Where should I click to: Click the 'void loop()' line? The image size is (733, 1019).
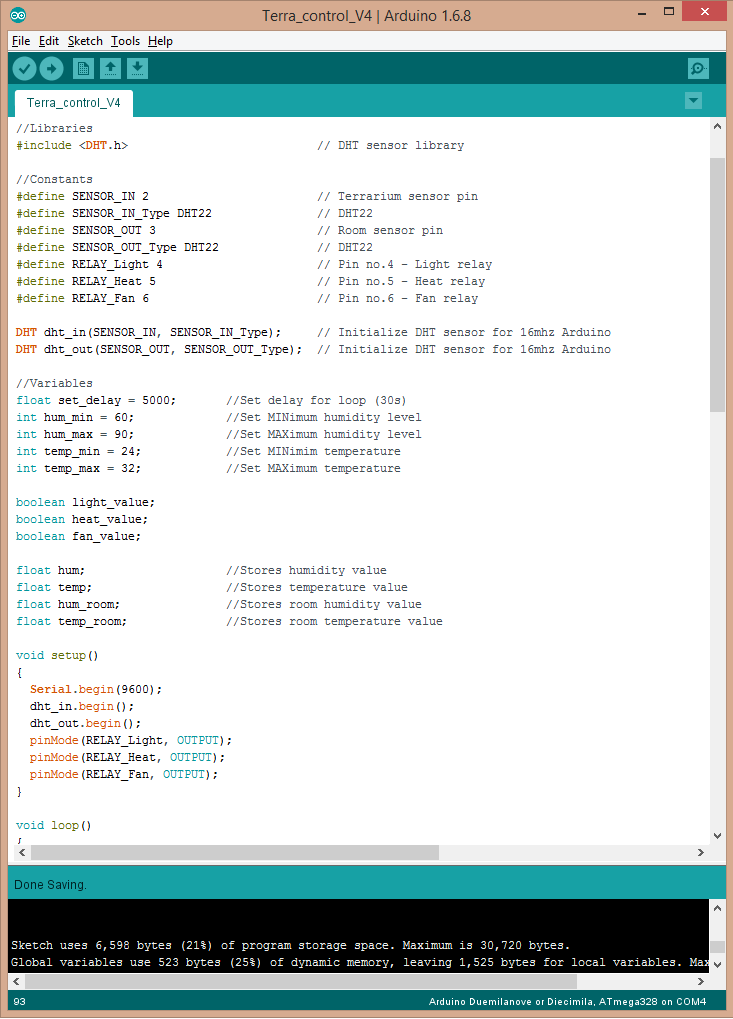coord(54,825)
